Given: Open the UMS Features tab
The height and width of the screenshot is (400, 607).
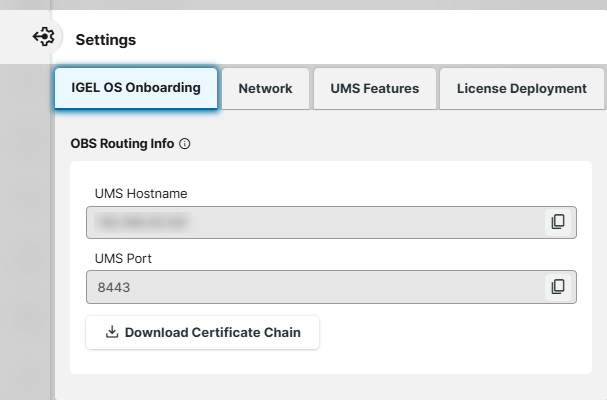Looking at the screenshot, I should (375, 89).
